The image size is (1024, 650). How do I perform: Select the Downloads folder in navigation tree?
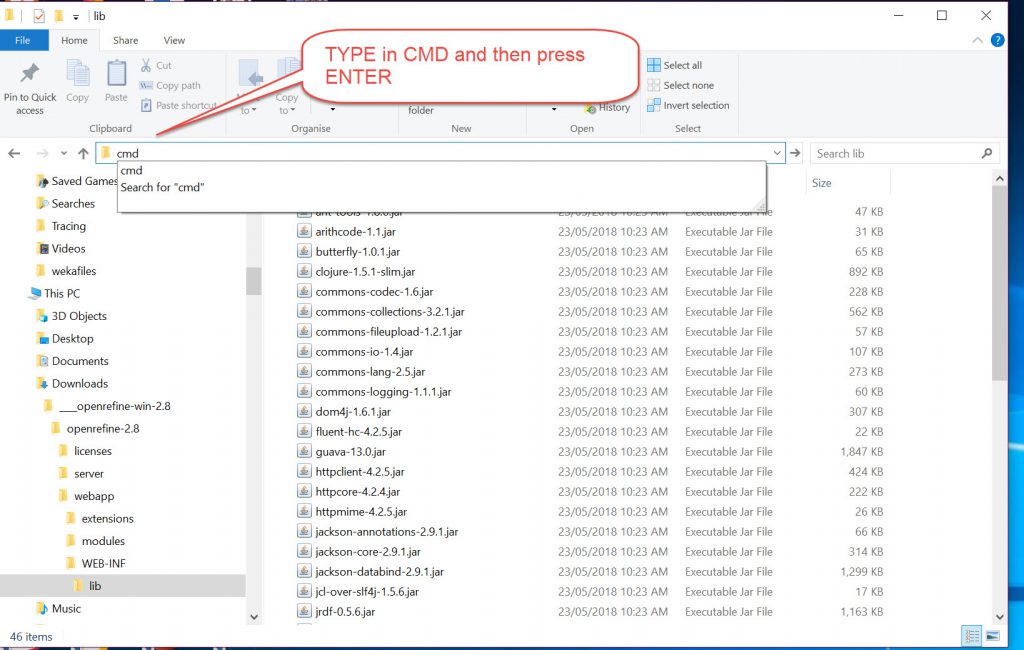tap(80, 384)
